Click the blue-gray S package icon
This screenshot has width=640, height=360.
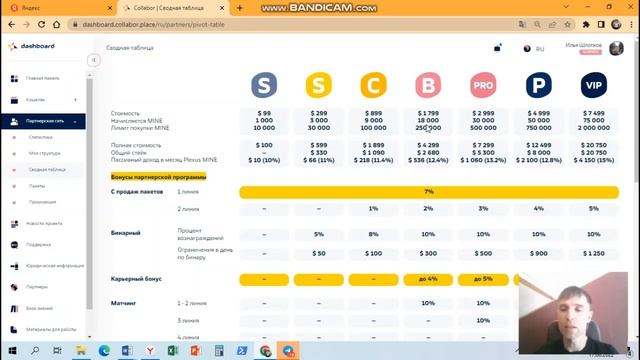coord(264,85)
